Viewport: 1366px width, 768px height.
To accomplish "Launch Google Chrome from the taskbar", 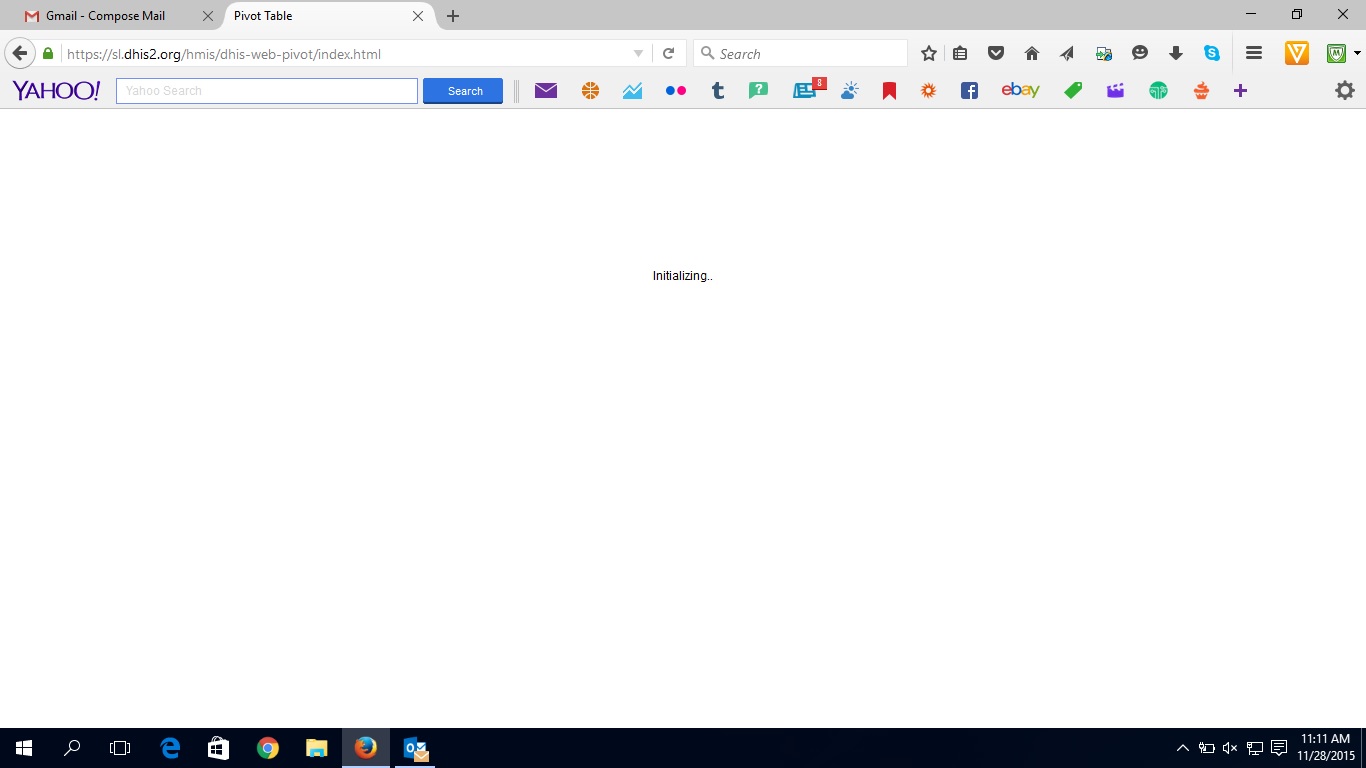I will pos(267,748).
